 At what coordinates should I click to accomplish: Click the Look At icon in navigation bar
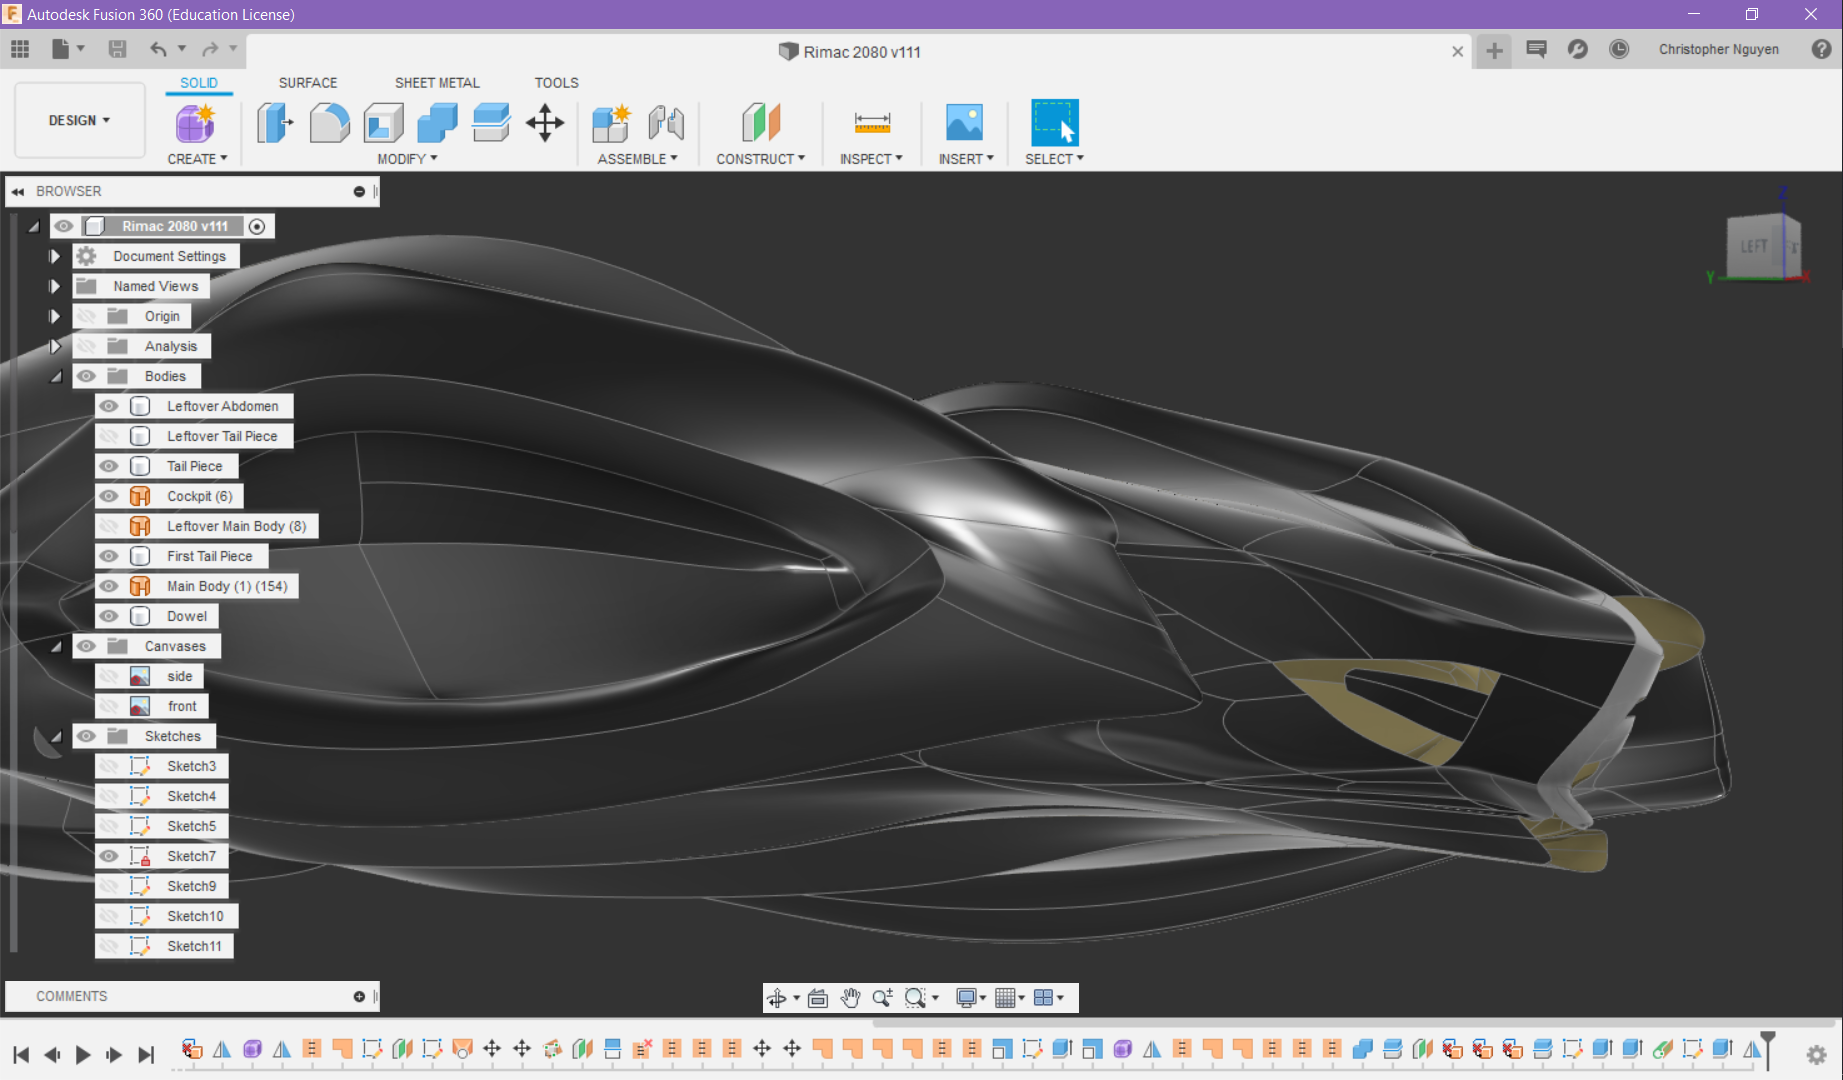pos(818,997)
